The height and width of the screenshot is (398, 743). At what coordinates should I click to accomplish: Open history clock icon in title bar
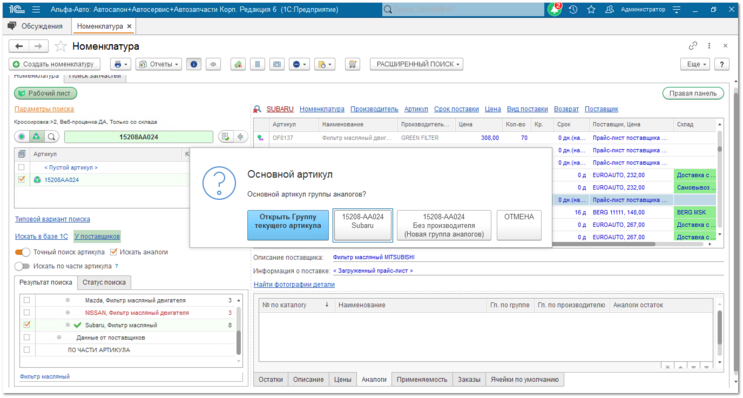(573, 9)
